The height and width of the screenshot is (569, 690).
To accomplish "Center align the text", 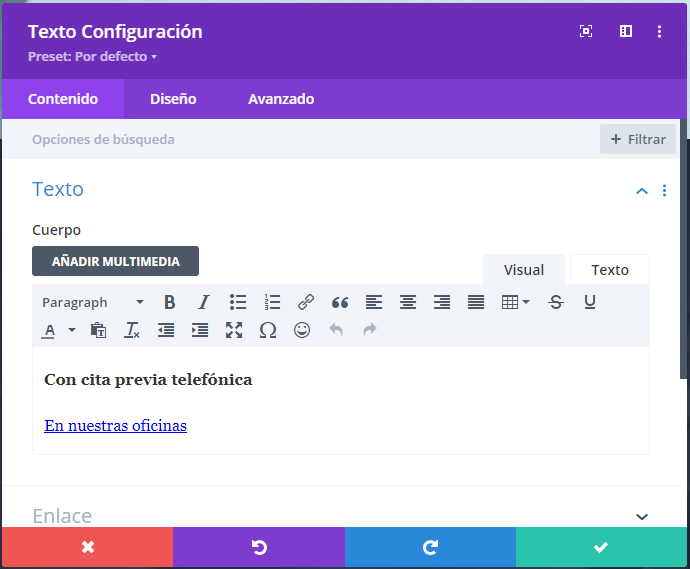I will tap(408, 302).
